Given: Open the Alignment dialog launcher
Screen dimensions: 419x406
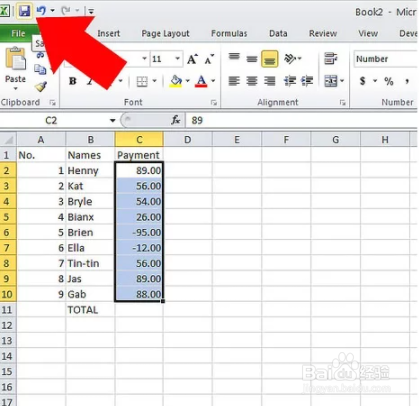Looking at the screenshot, I should [342, 103].
